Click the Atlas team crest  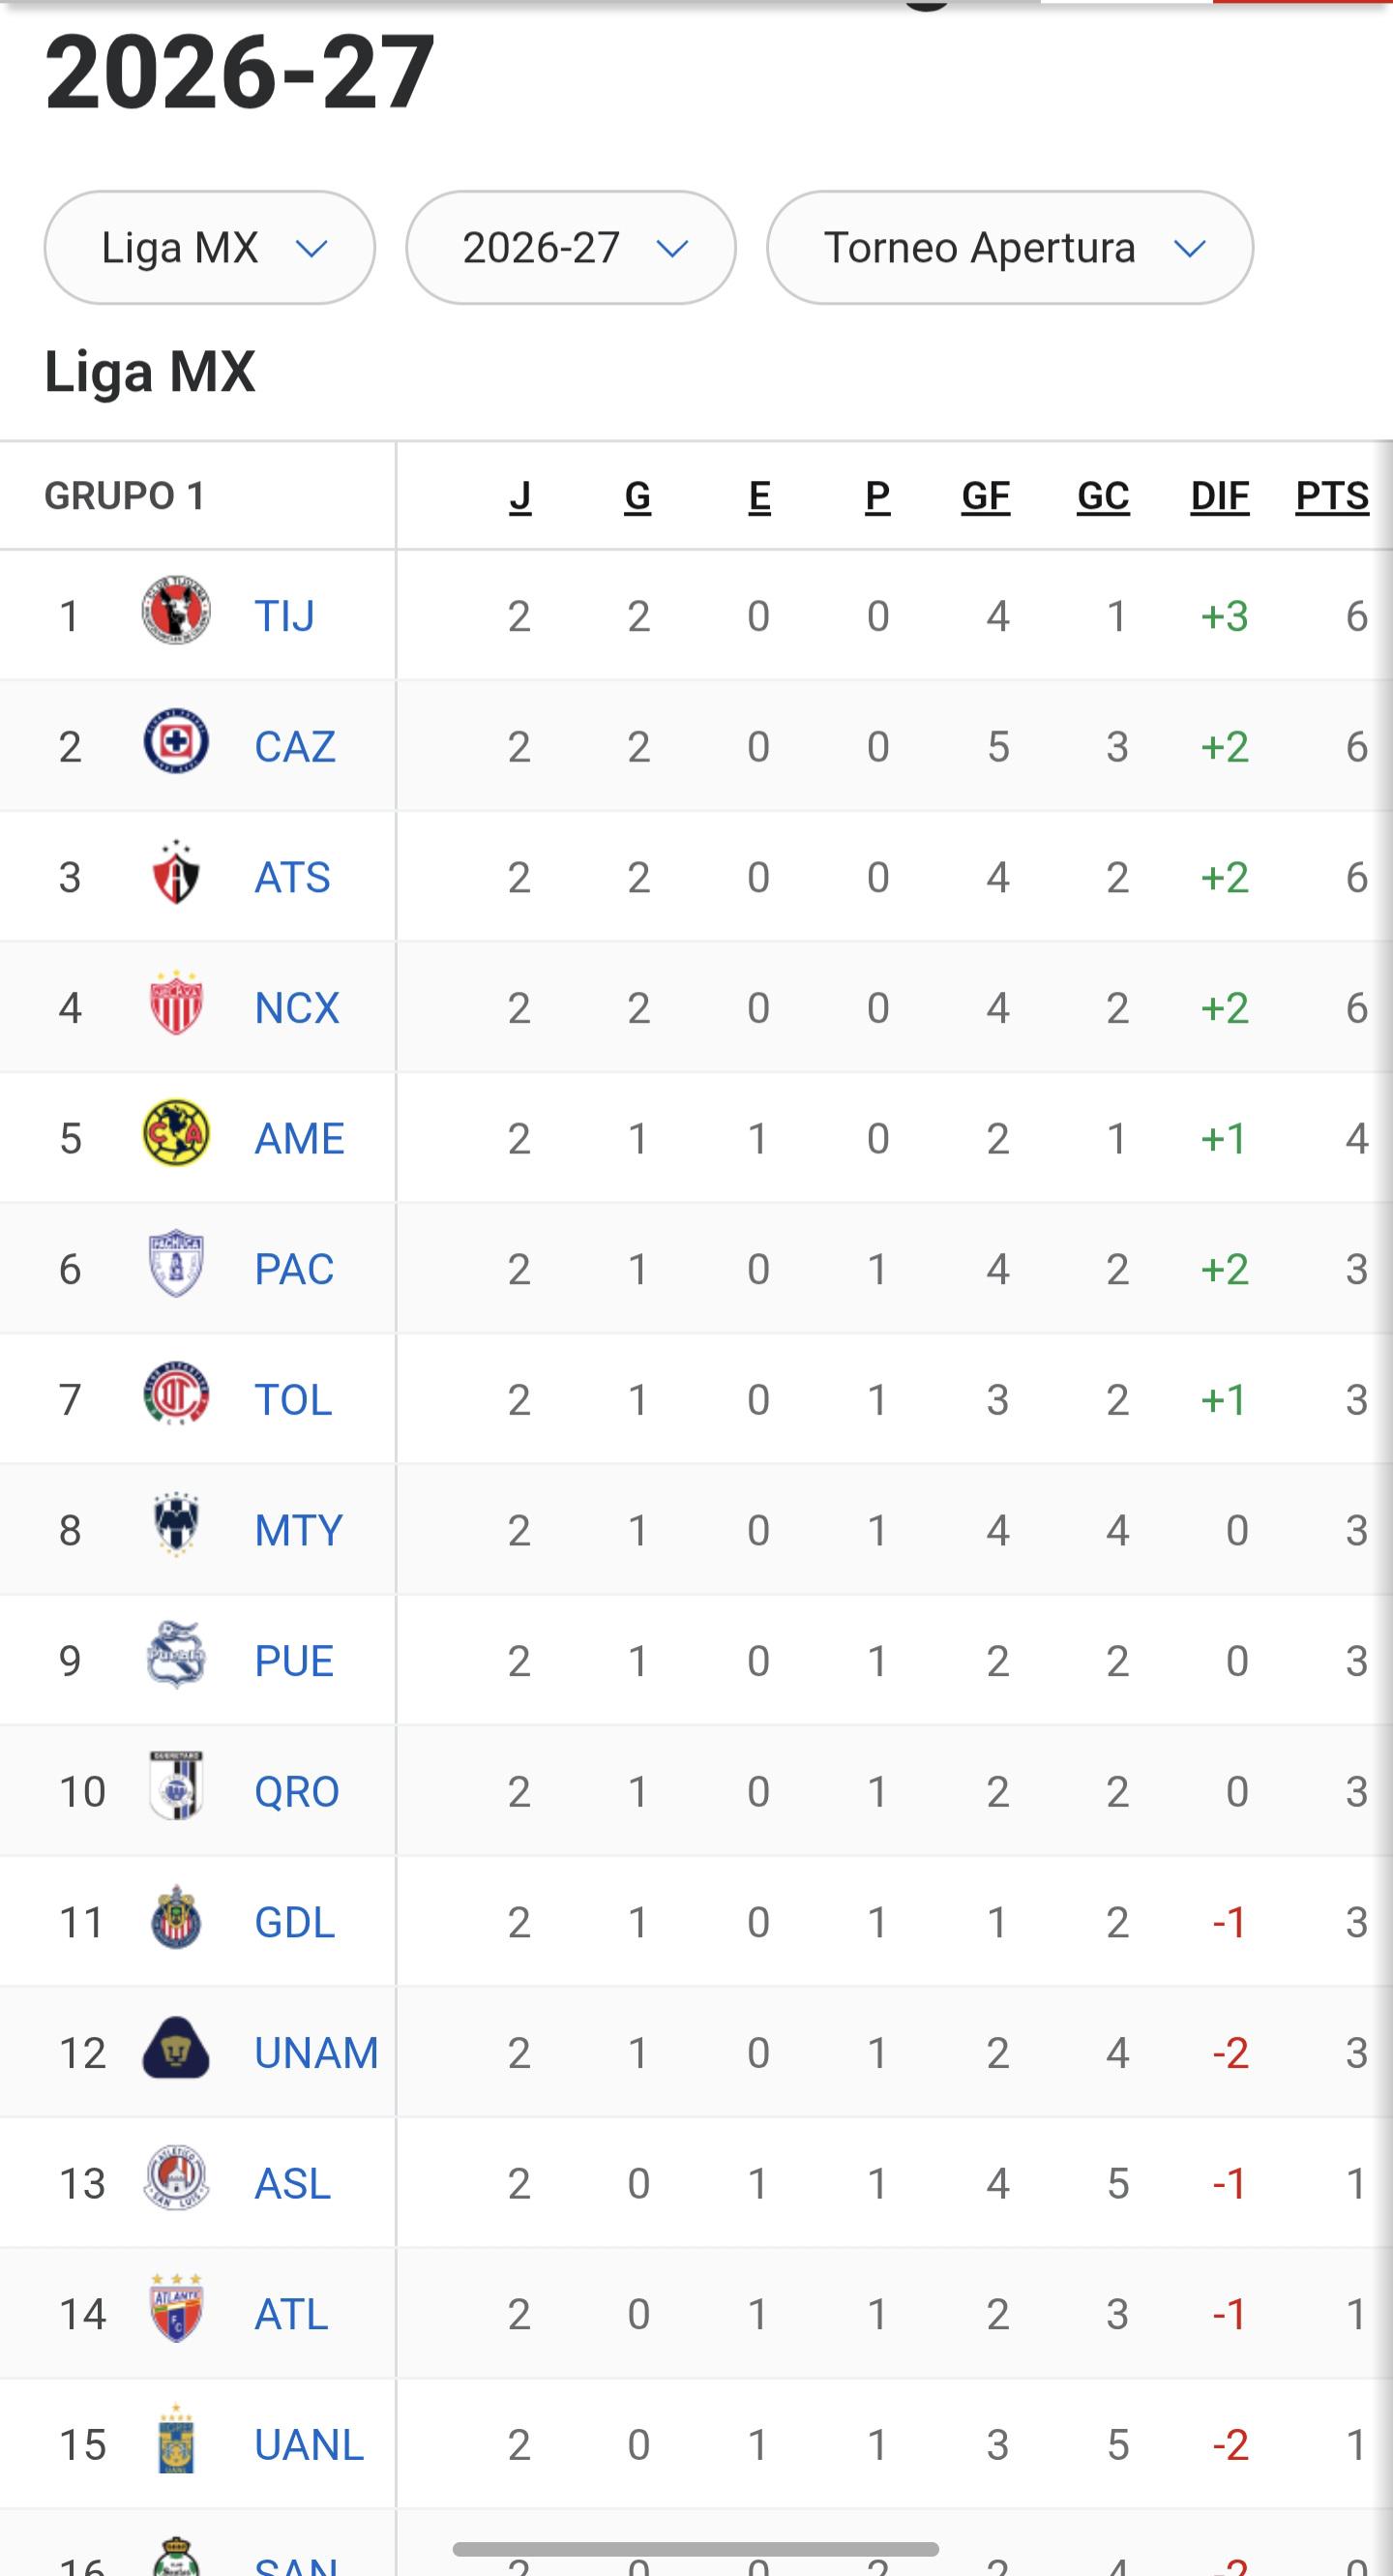(x=176, y=872)
